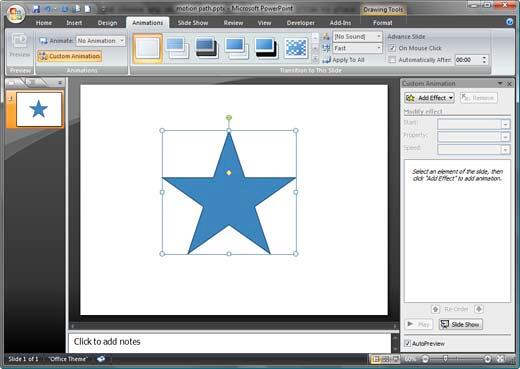
Task: Open the Review tab
Action: [233, 23]
